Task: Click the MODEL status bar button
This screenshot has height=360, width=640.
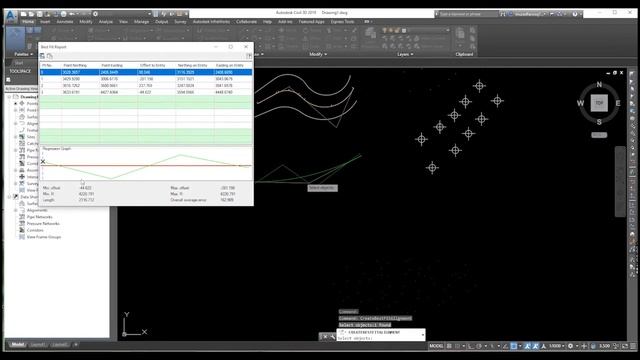Action: pyautogui.click(x=436, y=346)
